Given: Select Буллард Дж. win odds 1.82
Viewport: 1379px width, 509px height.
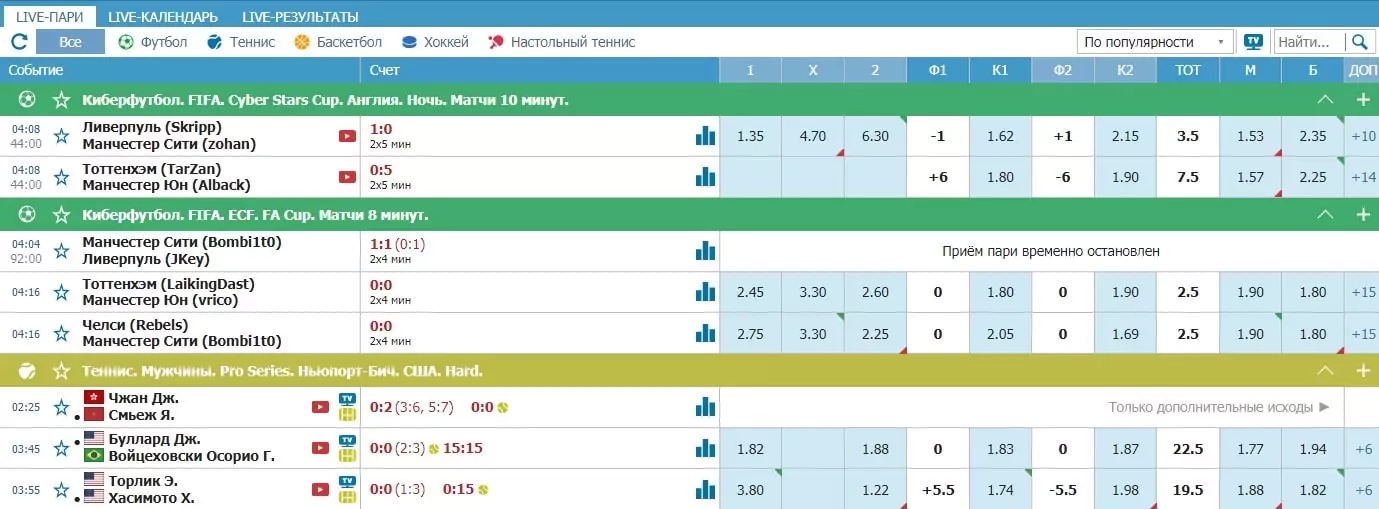Looking at the screenshot, I should (750, 448).
